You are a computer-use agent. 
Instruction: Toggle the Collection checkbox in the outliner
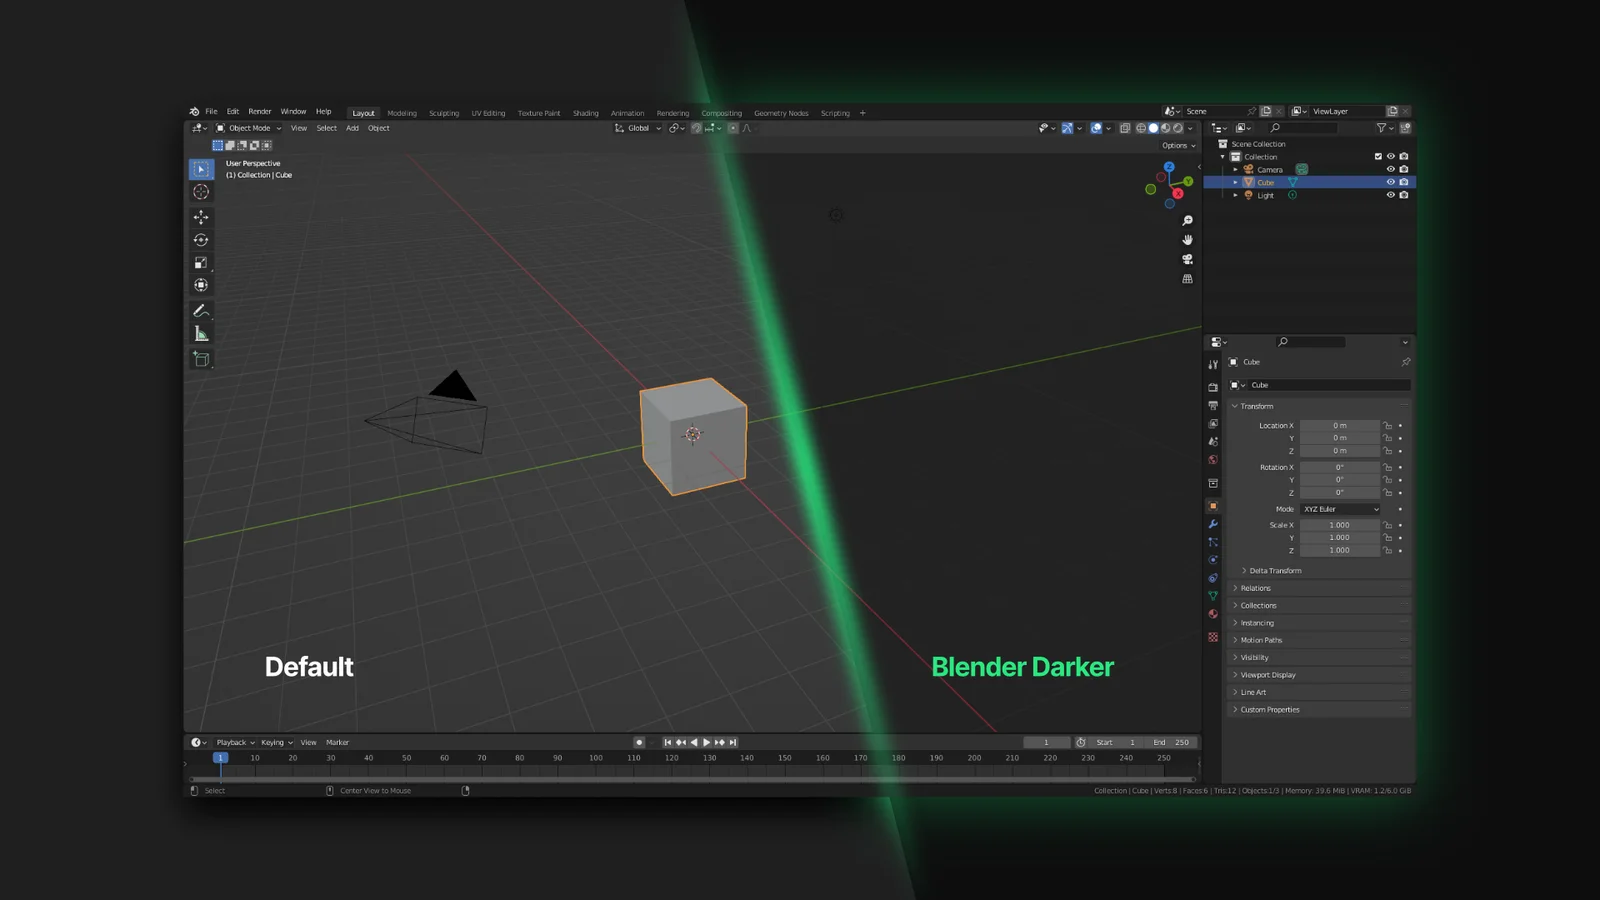[1378, 156]
